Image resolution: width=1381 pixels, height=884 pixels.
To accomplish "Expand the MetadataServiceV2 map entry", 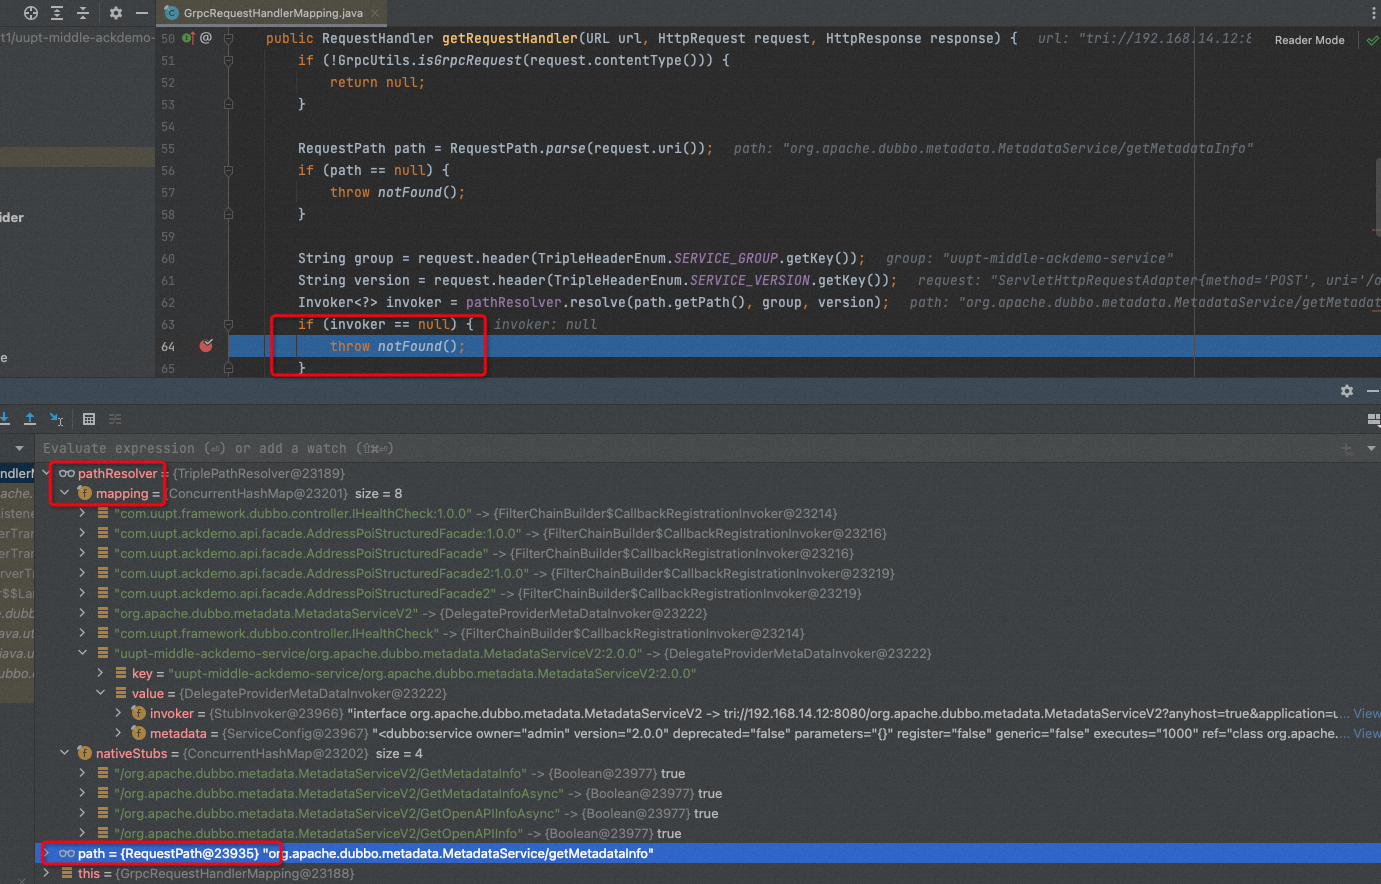I will click(82, 613).
